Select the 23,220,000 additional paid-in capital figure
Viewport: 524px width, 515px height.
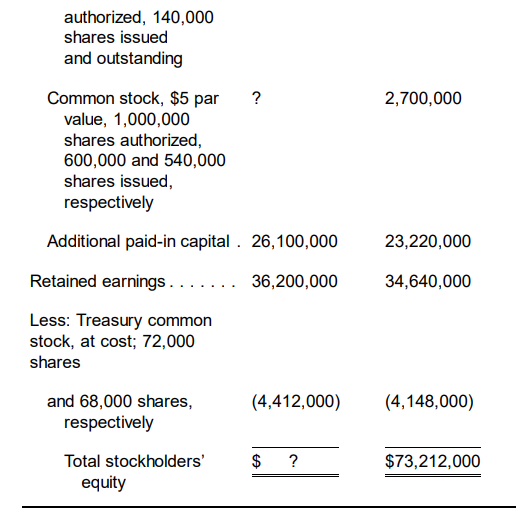click(x=428, y=241)
